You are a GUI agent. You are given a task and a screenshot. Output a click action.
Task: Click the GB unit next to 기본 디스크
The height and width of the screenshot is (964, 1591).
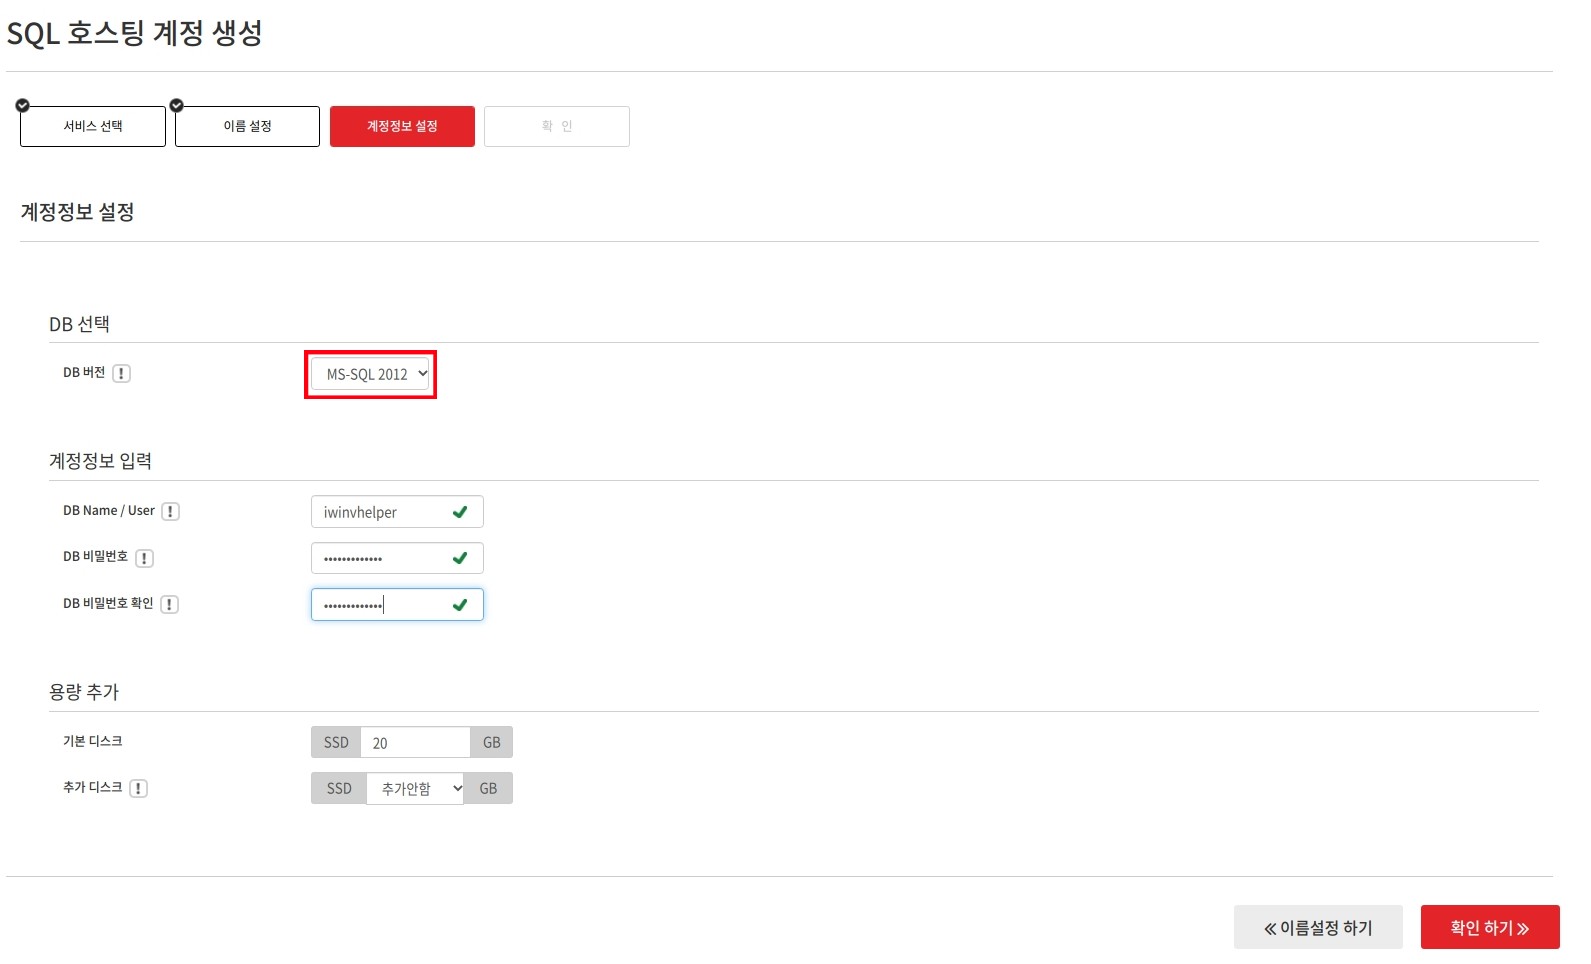[491, 742]
